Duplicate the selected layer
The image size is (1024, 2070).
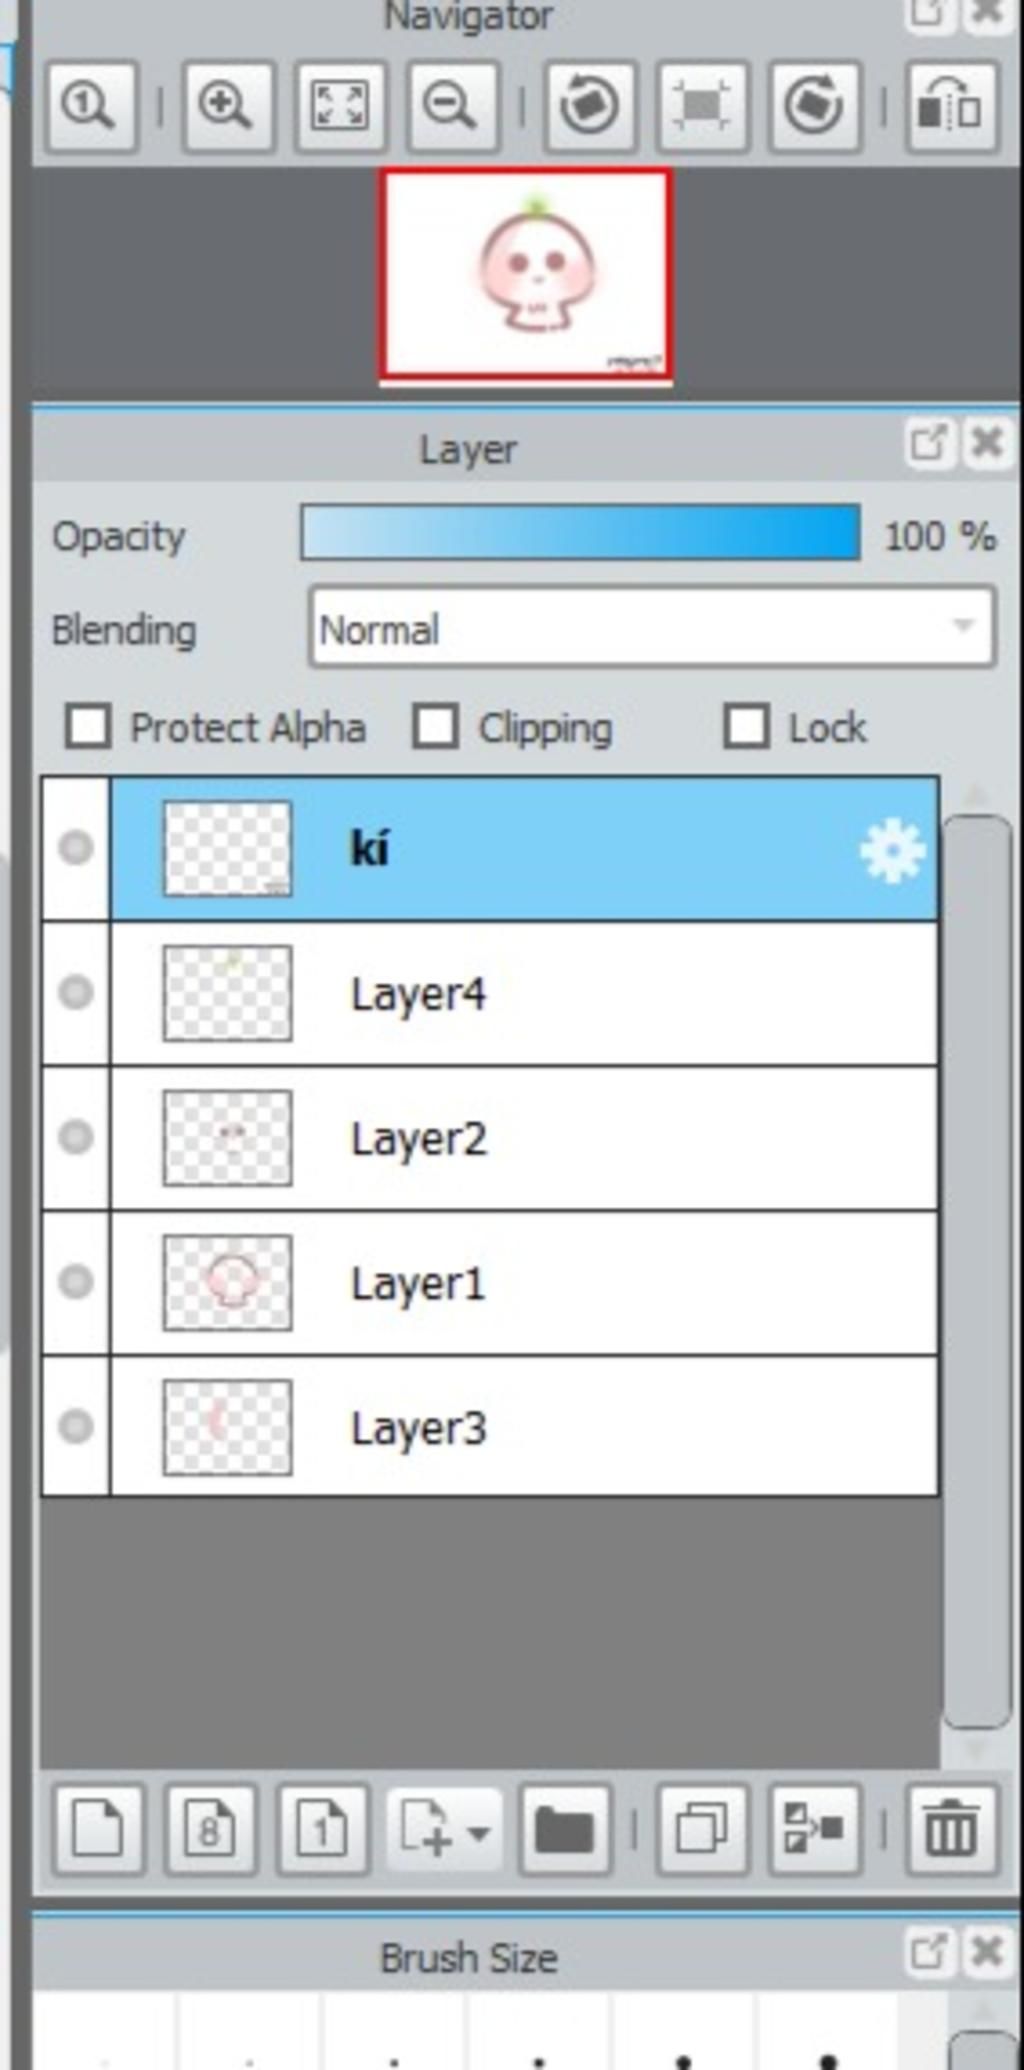click(x=702, y=1829)
